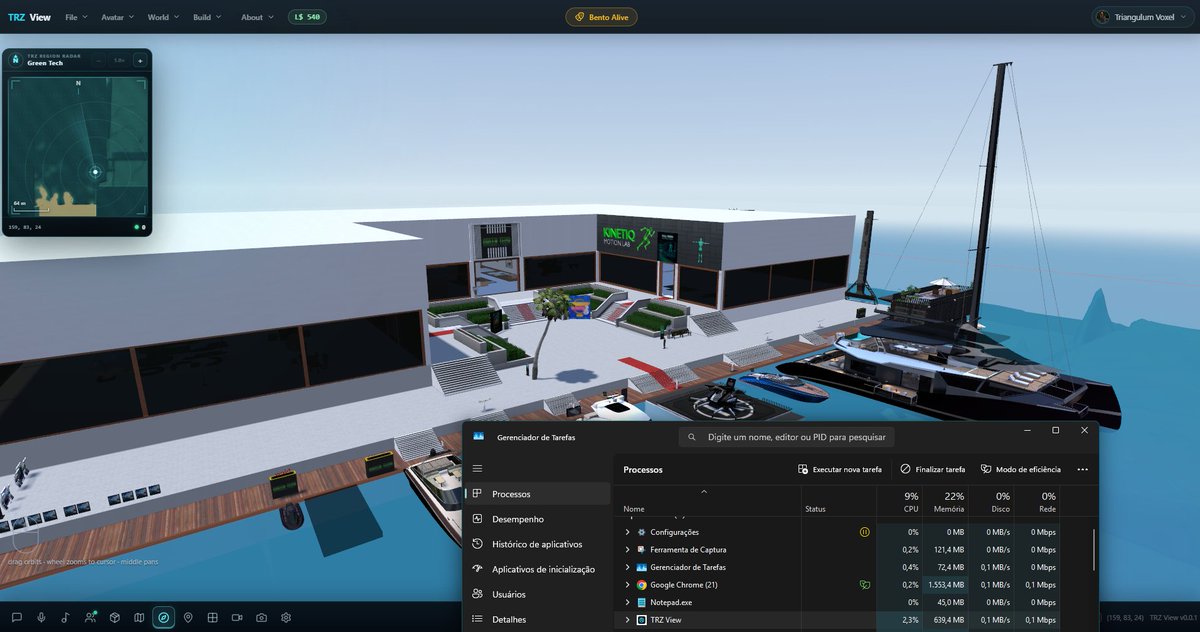Sort by the Nome column header
The height and width of the screenshot is (632, 1200).
634,509
